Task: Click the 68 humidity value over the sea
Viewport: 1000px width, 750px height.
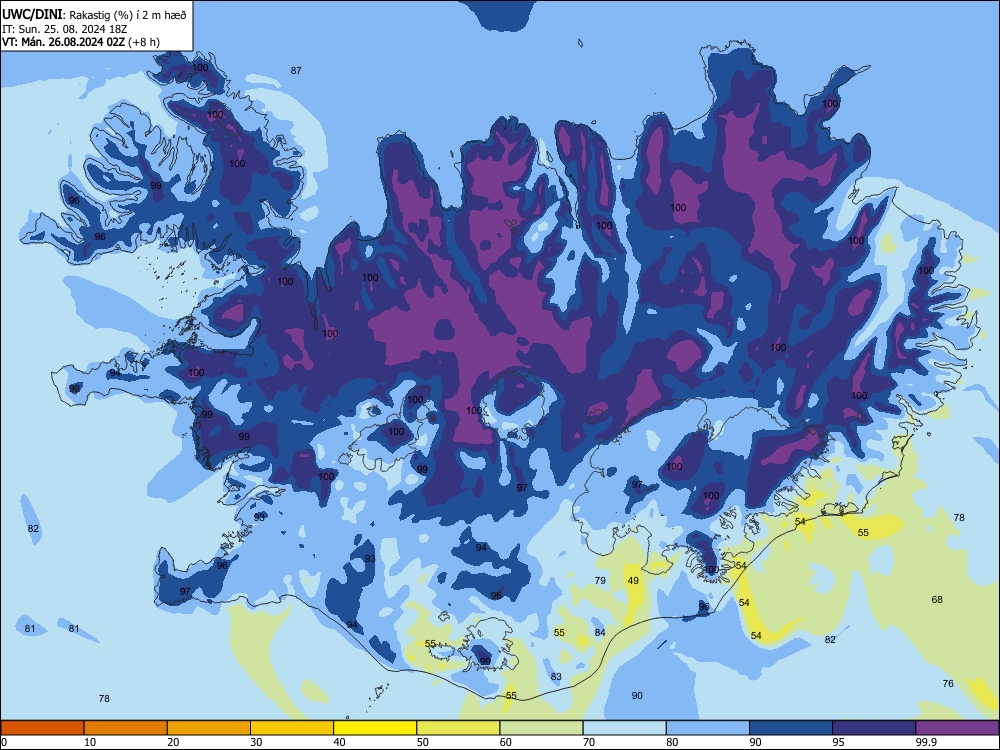Action: [937, 599]
